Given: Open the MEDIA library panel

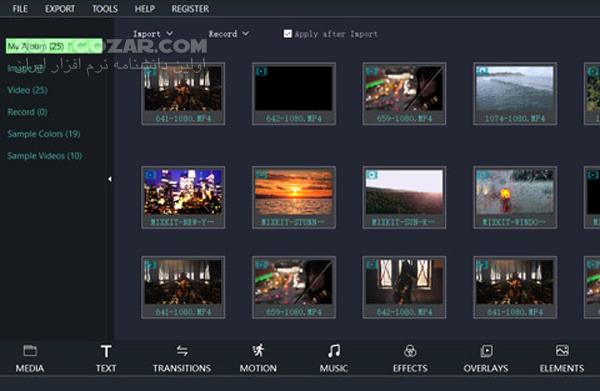Looking at the screenshot, I should pos(30,359).
